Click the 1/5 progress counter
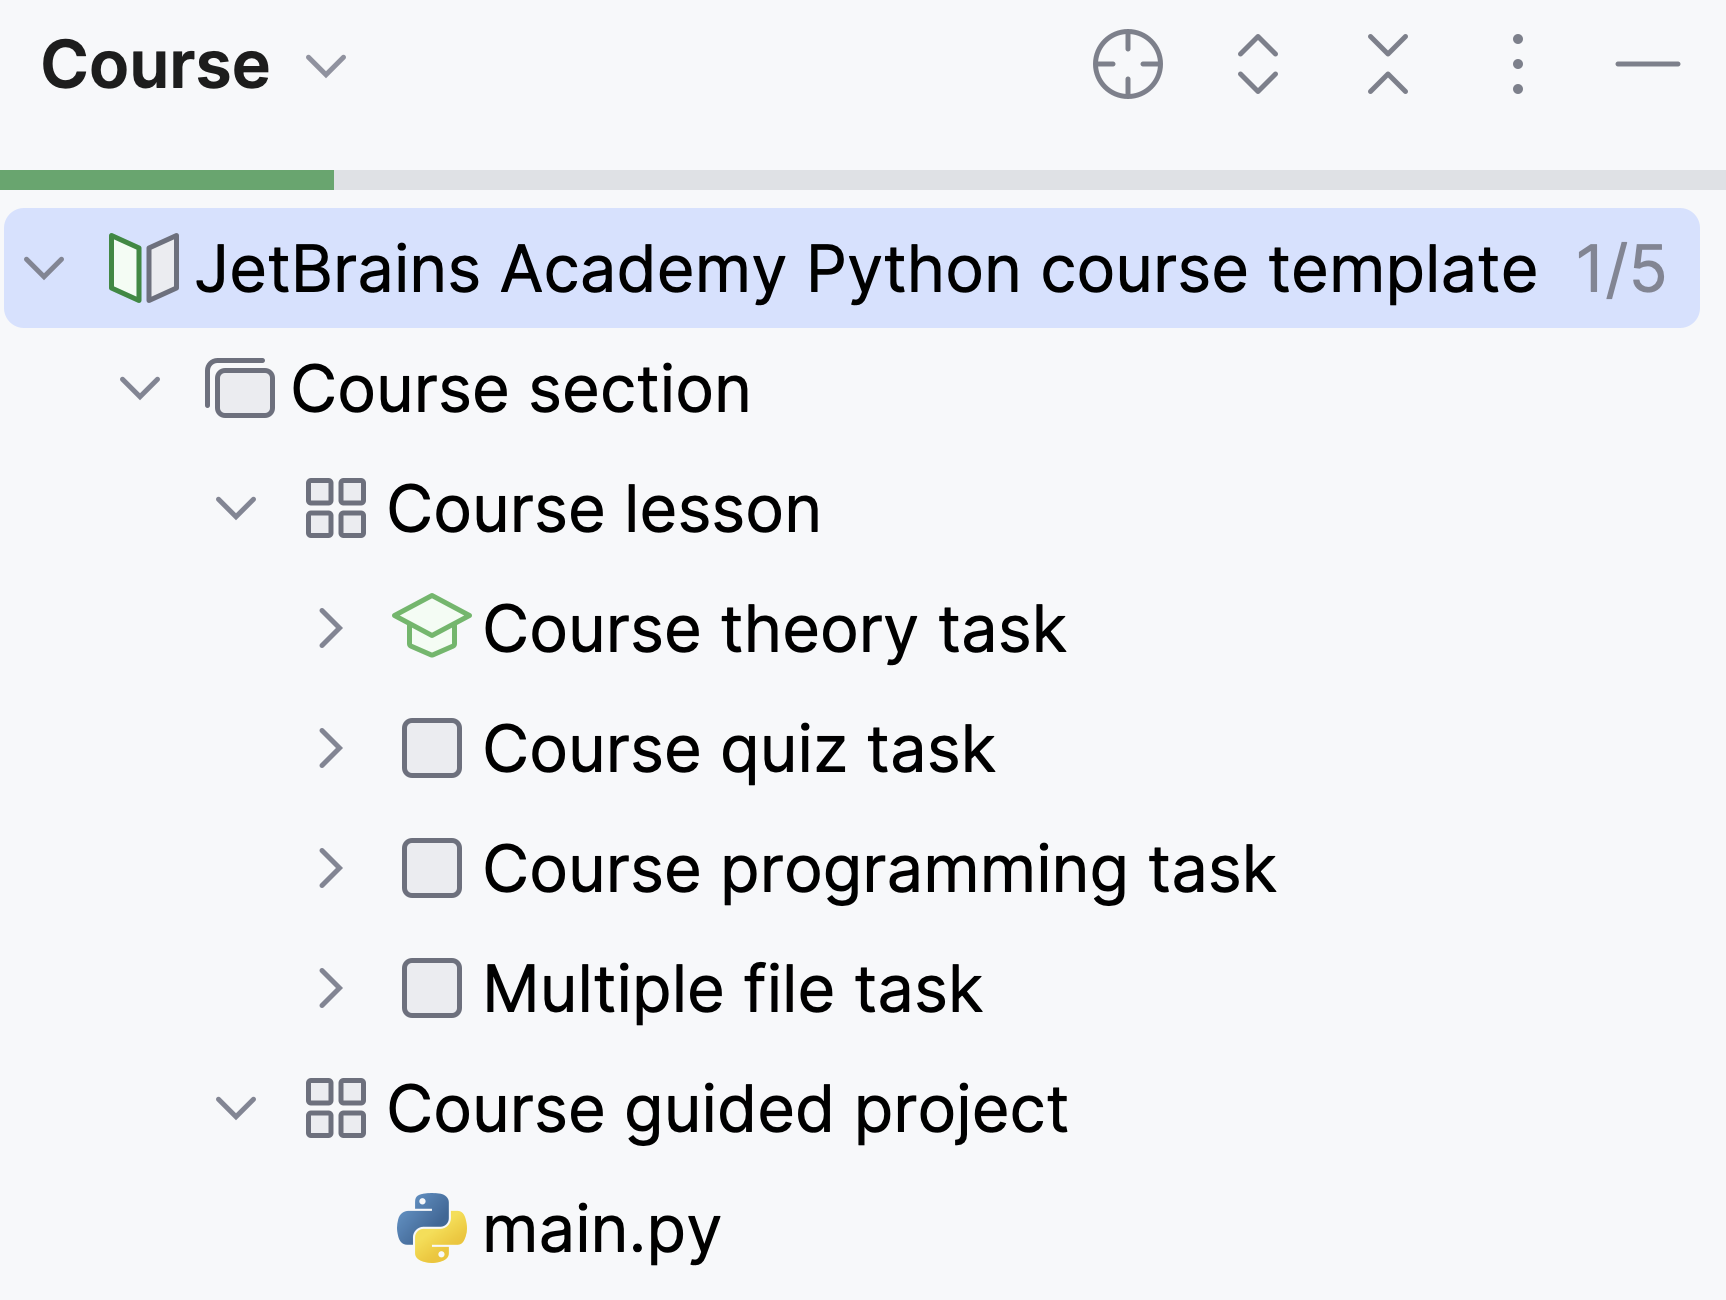The width and height of the screenshot is (1726, 1300). click(x=1621, y=269)
